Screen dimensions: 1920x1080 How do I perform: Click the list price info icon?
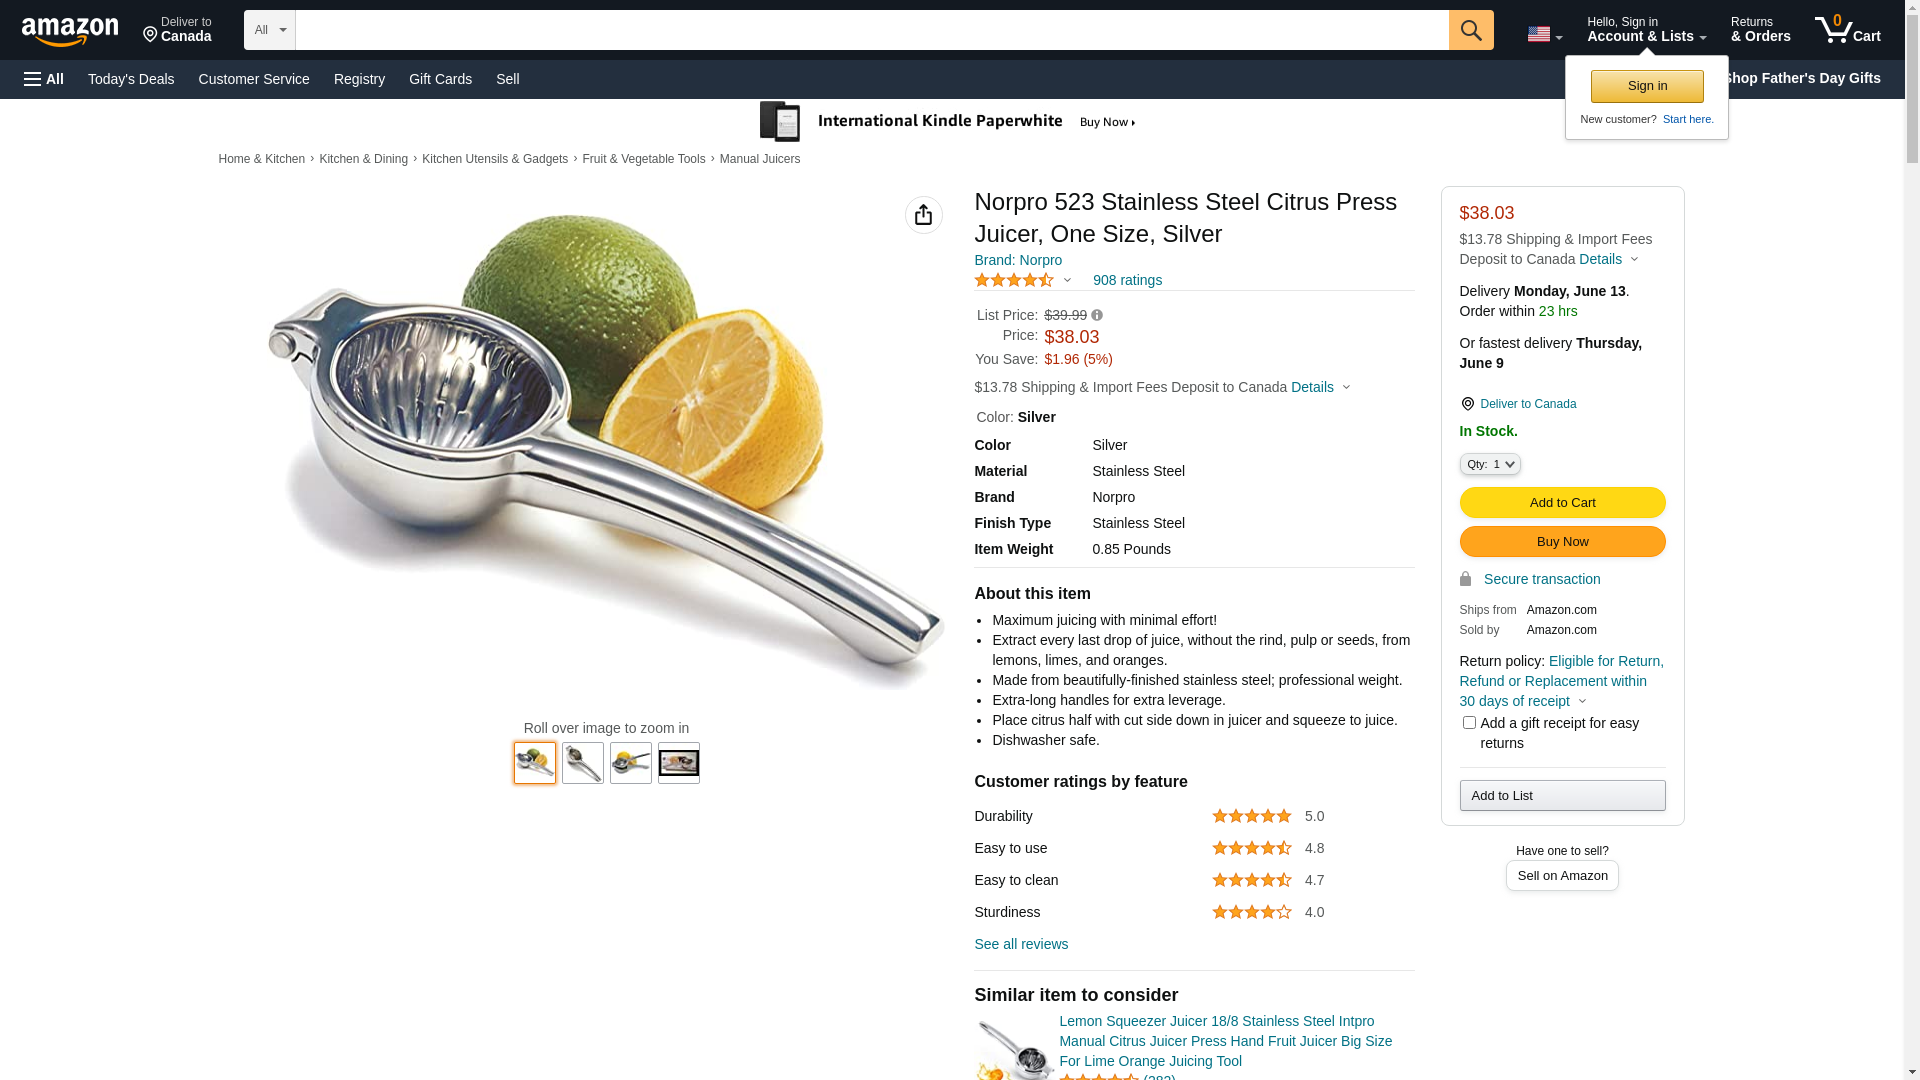tap(1097, 315)
